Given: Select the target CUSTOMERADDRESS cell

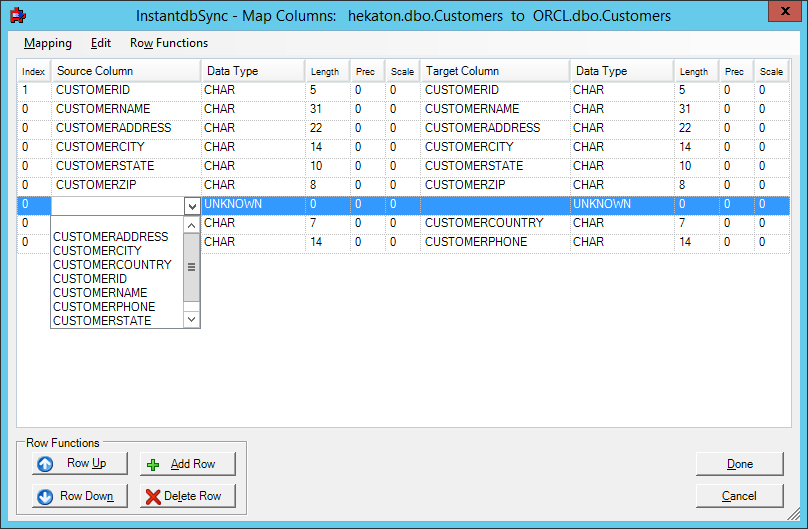Looking at the screenshot, I should pos(495,128).
